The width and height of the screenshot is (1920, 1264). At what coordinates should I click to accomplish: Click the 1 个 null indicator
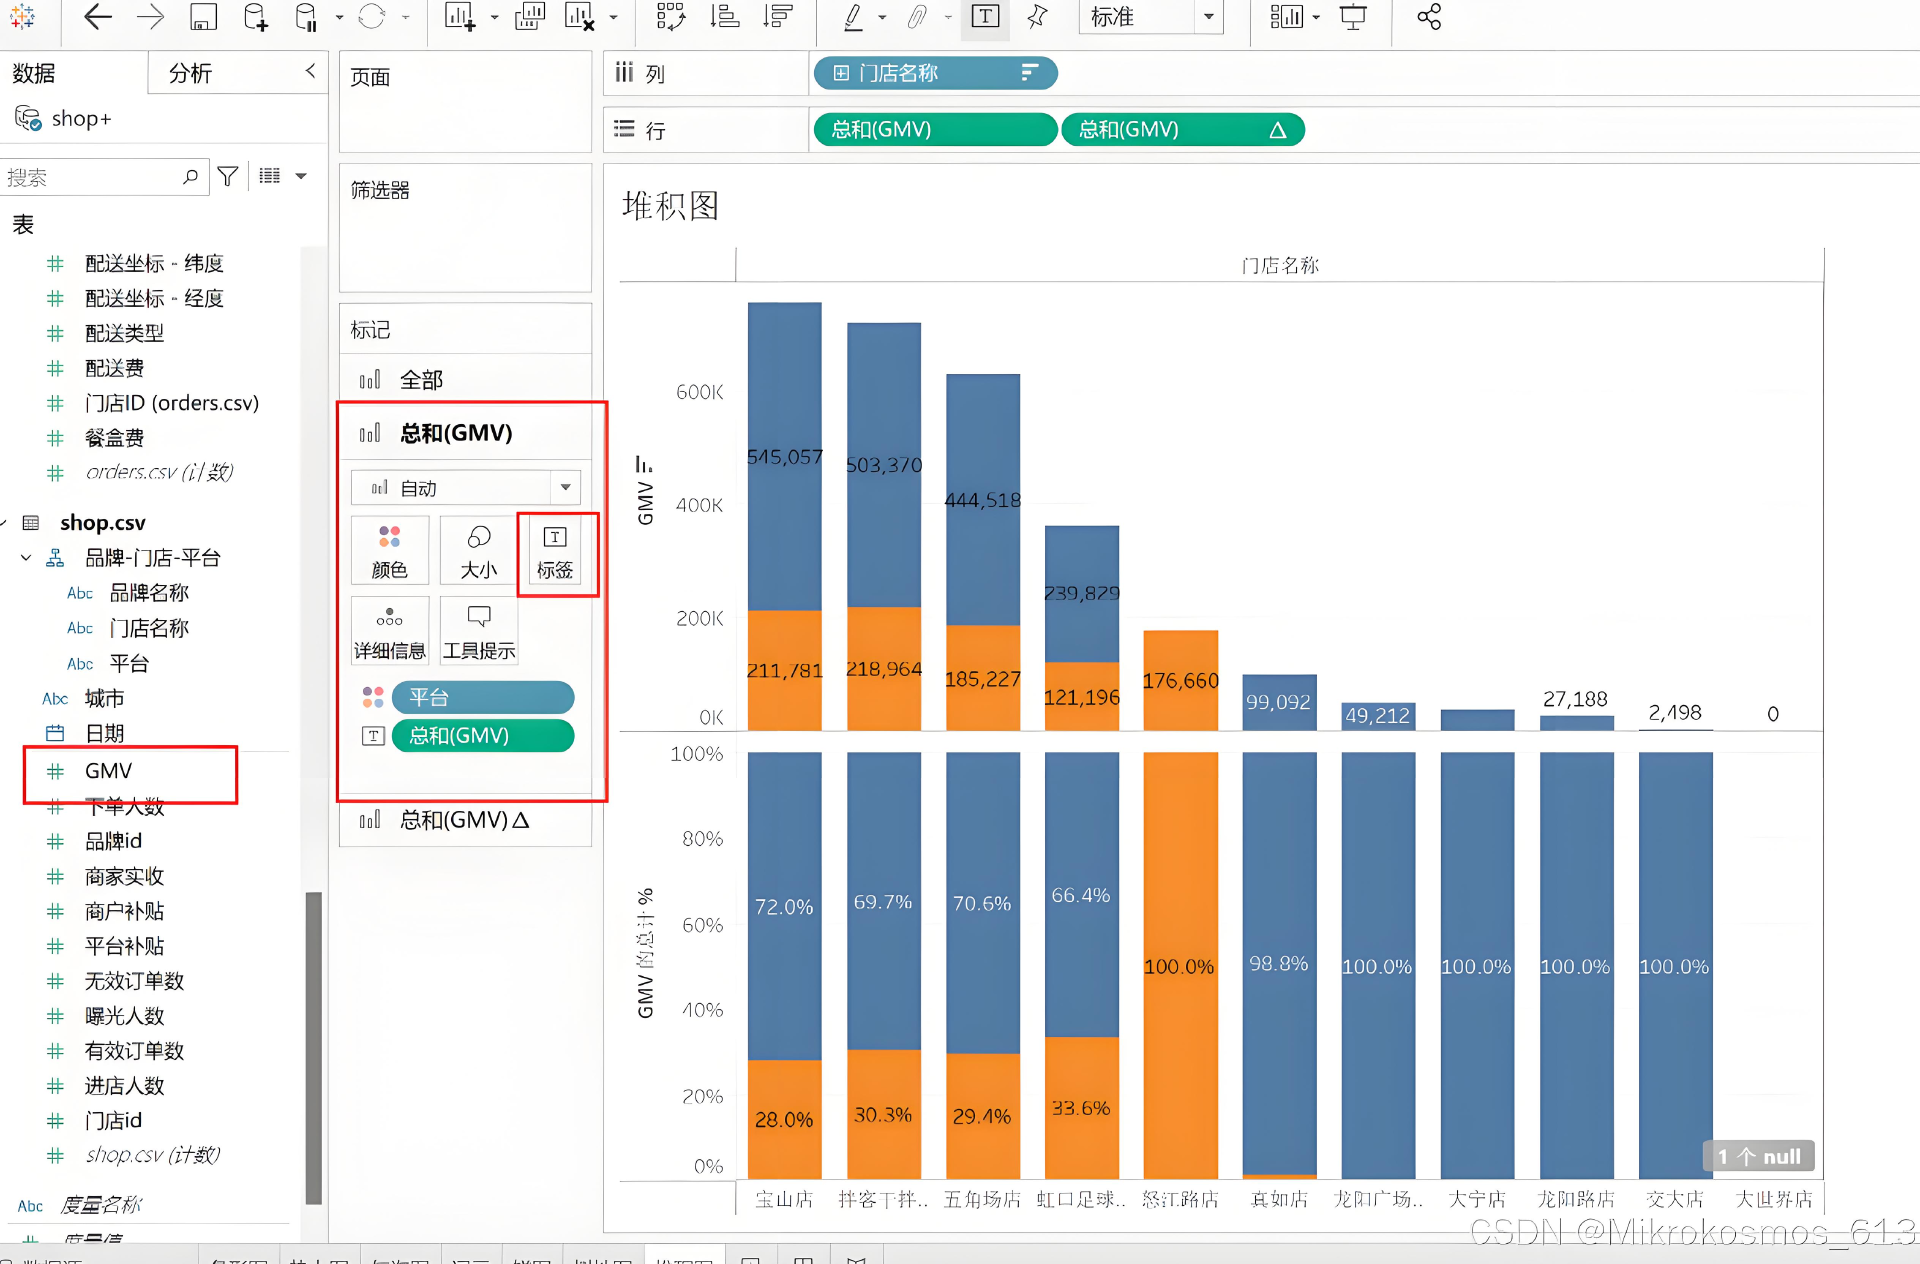[1758, 1157]
